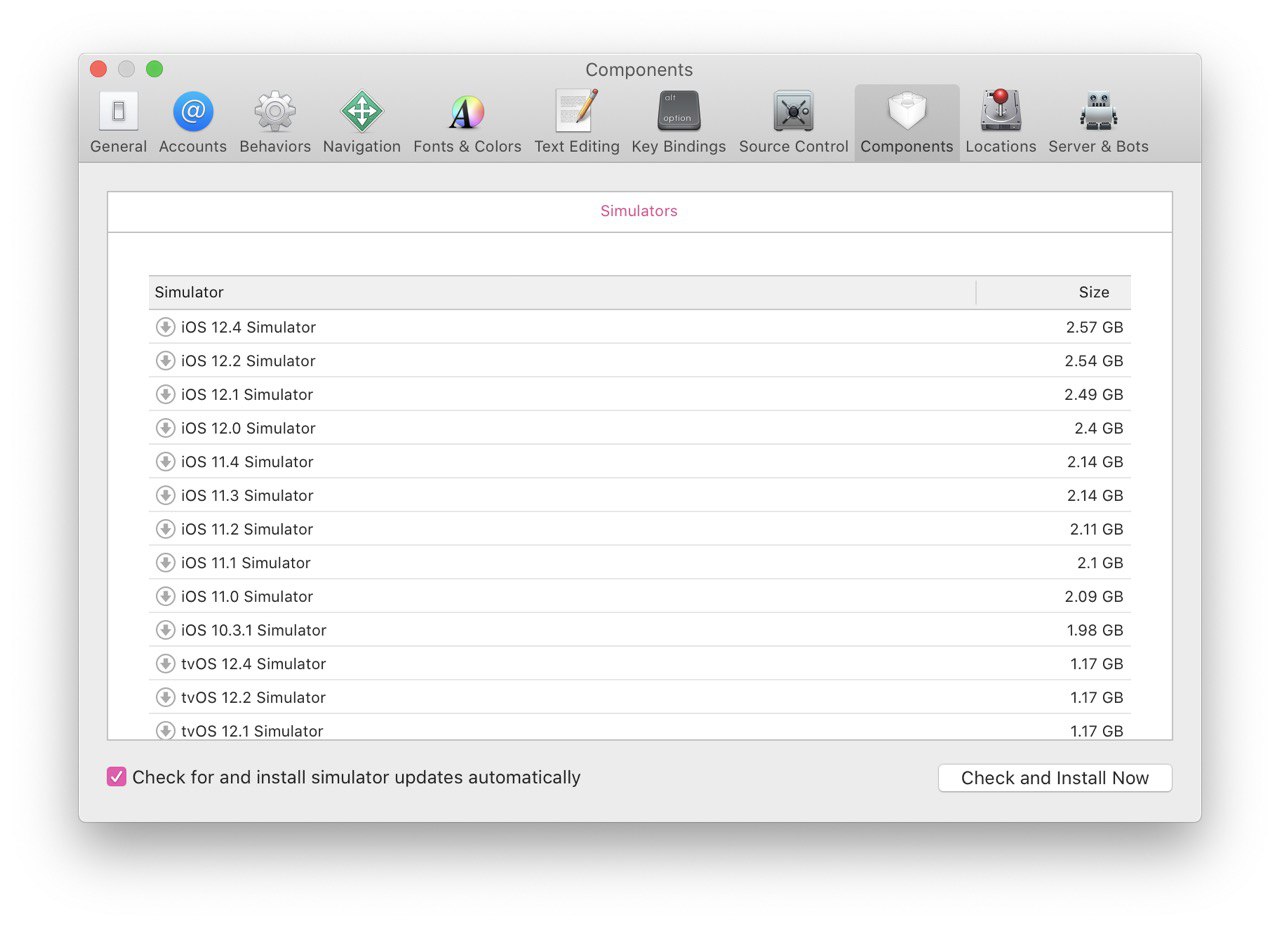Download the iOS 10.3.1 Simulator

tap(165, 630)
